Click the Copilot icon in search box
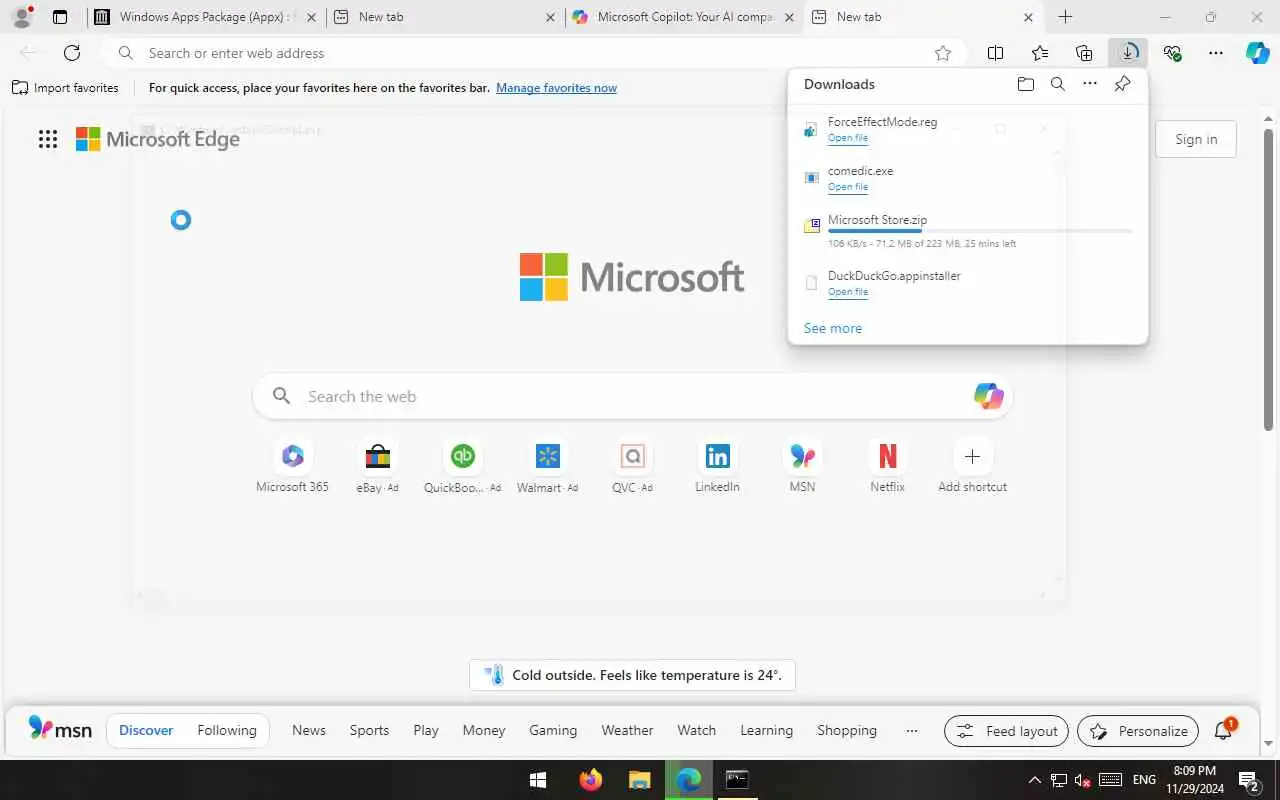This screenshot has height=800, width=1280. (988, 396)
